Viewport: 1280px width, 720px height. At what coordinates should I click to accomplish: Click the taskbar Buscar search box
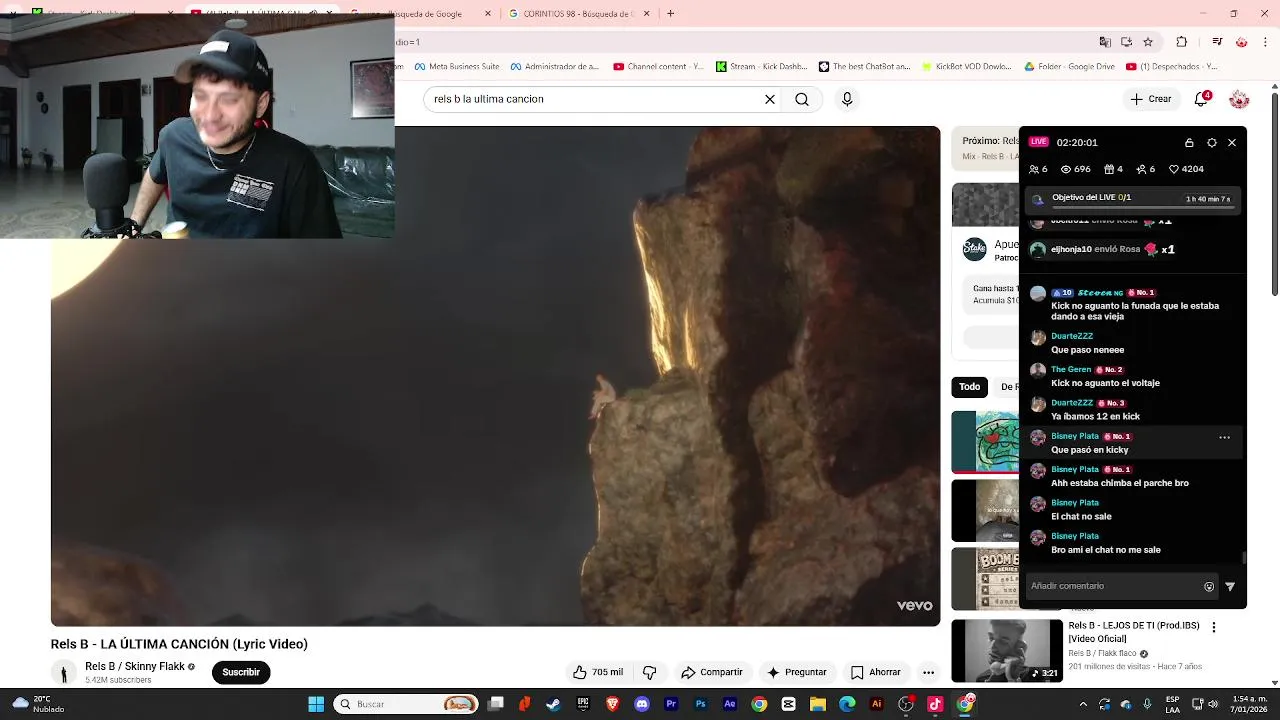point(406,704)
